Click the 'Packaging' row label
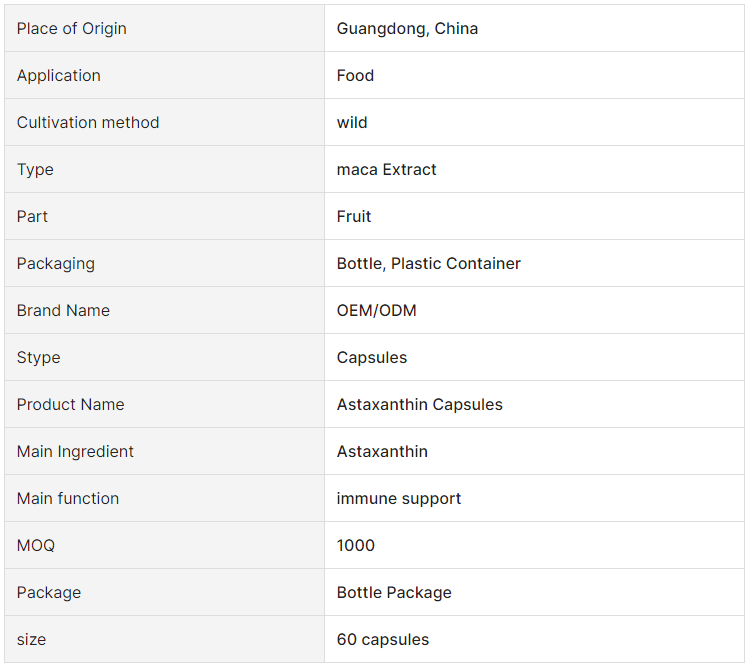 (56, 263)
